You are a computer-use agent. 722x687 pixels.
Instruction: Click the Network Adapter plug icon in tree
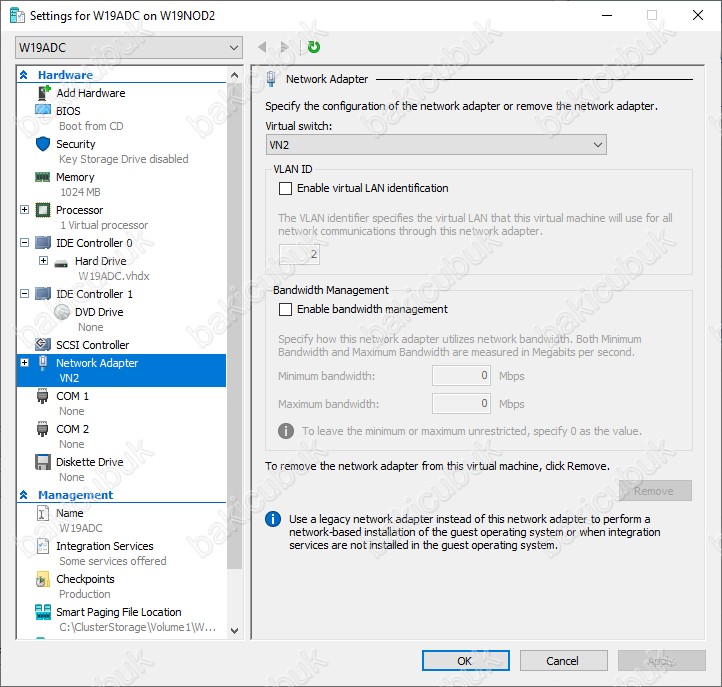pos(43,363)
